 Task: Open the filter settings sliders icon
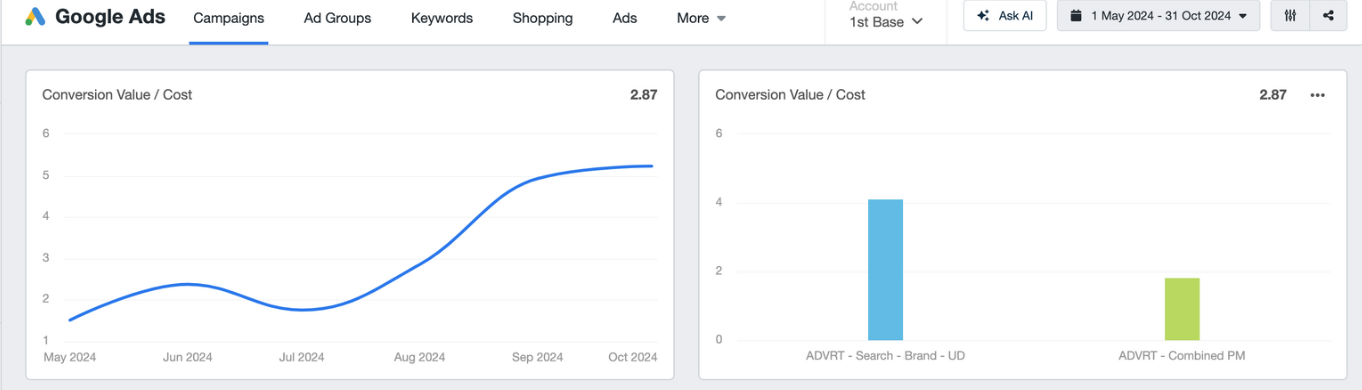tap(1291, 16)
